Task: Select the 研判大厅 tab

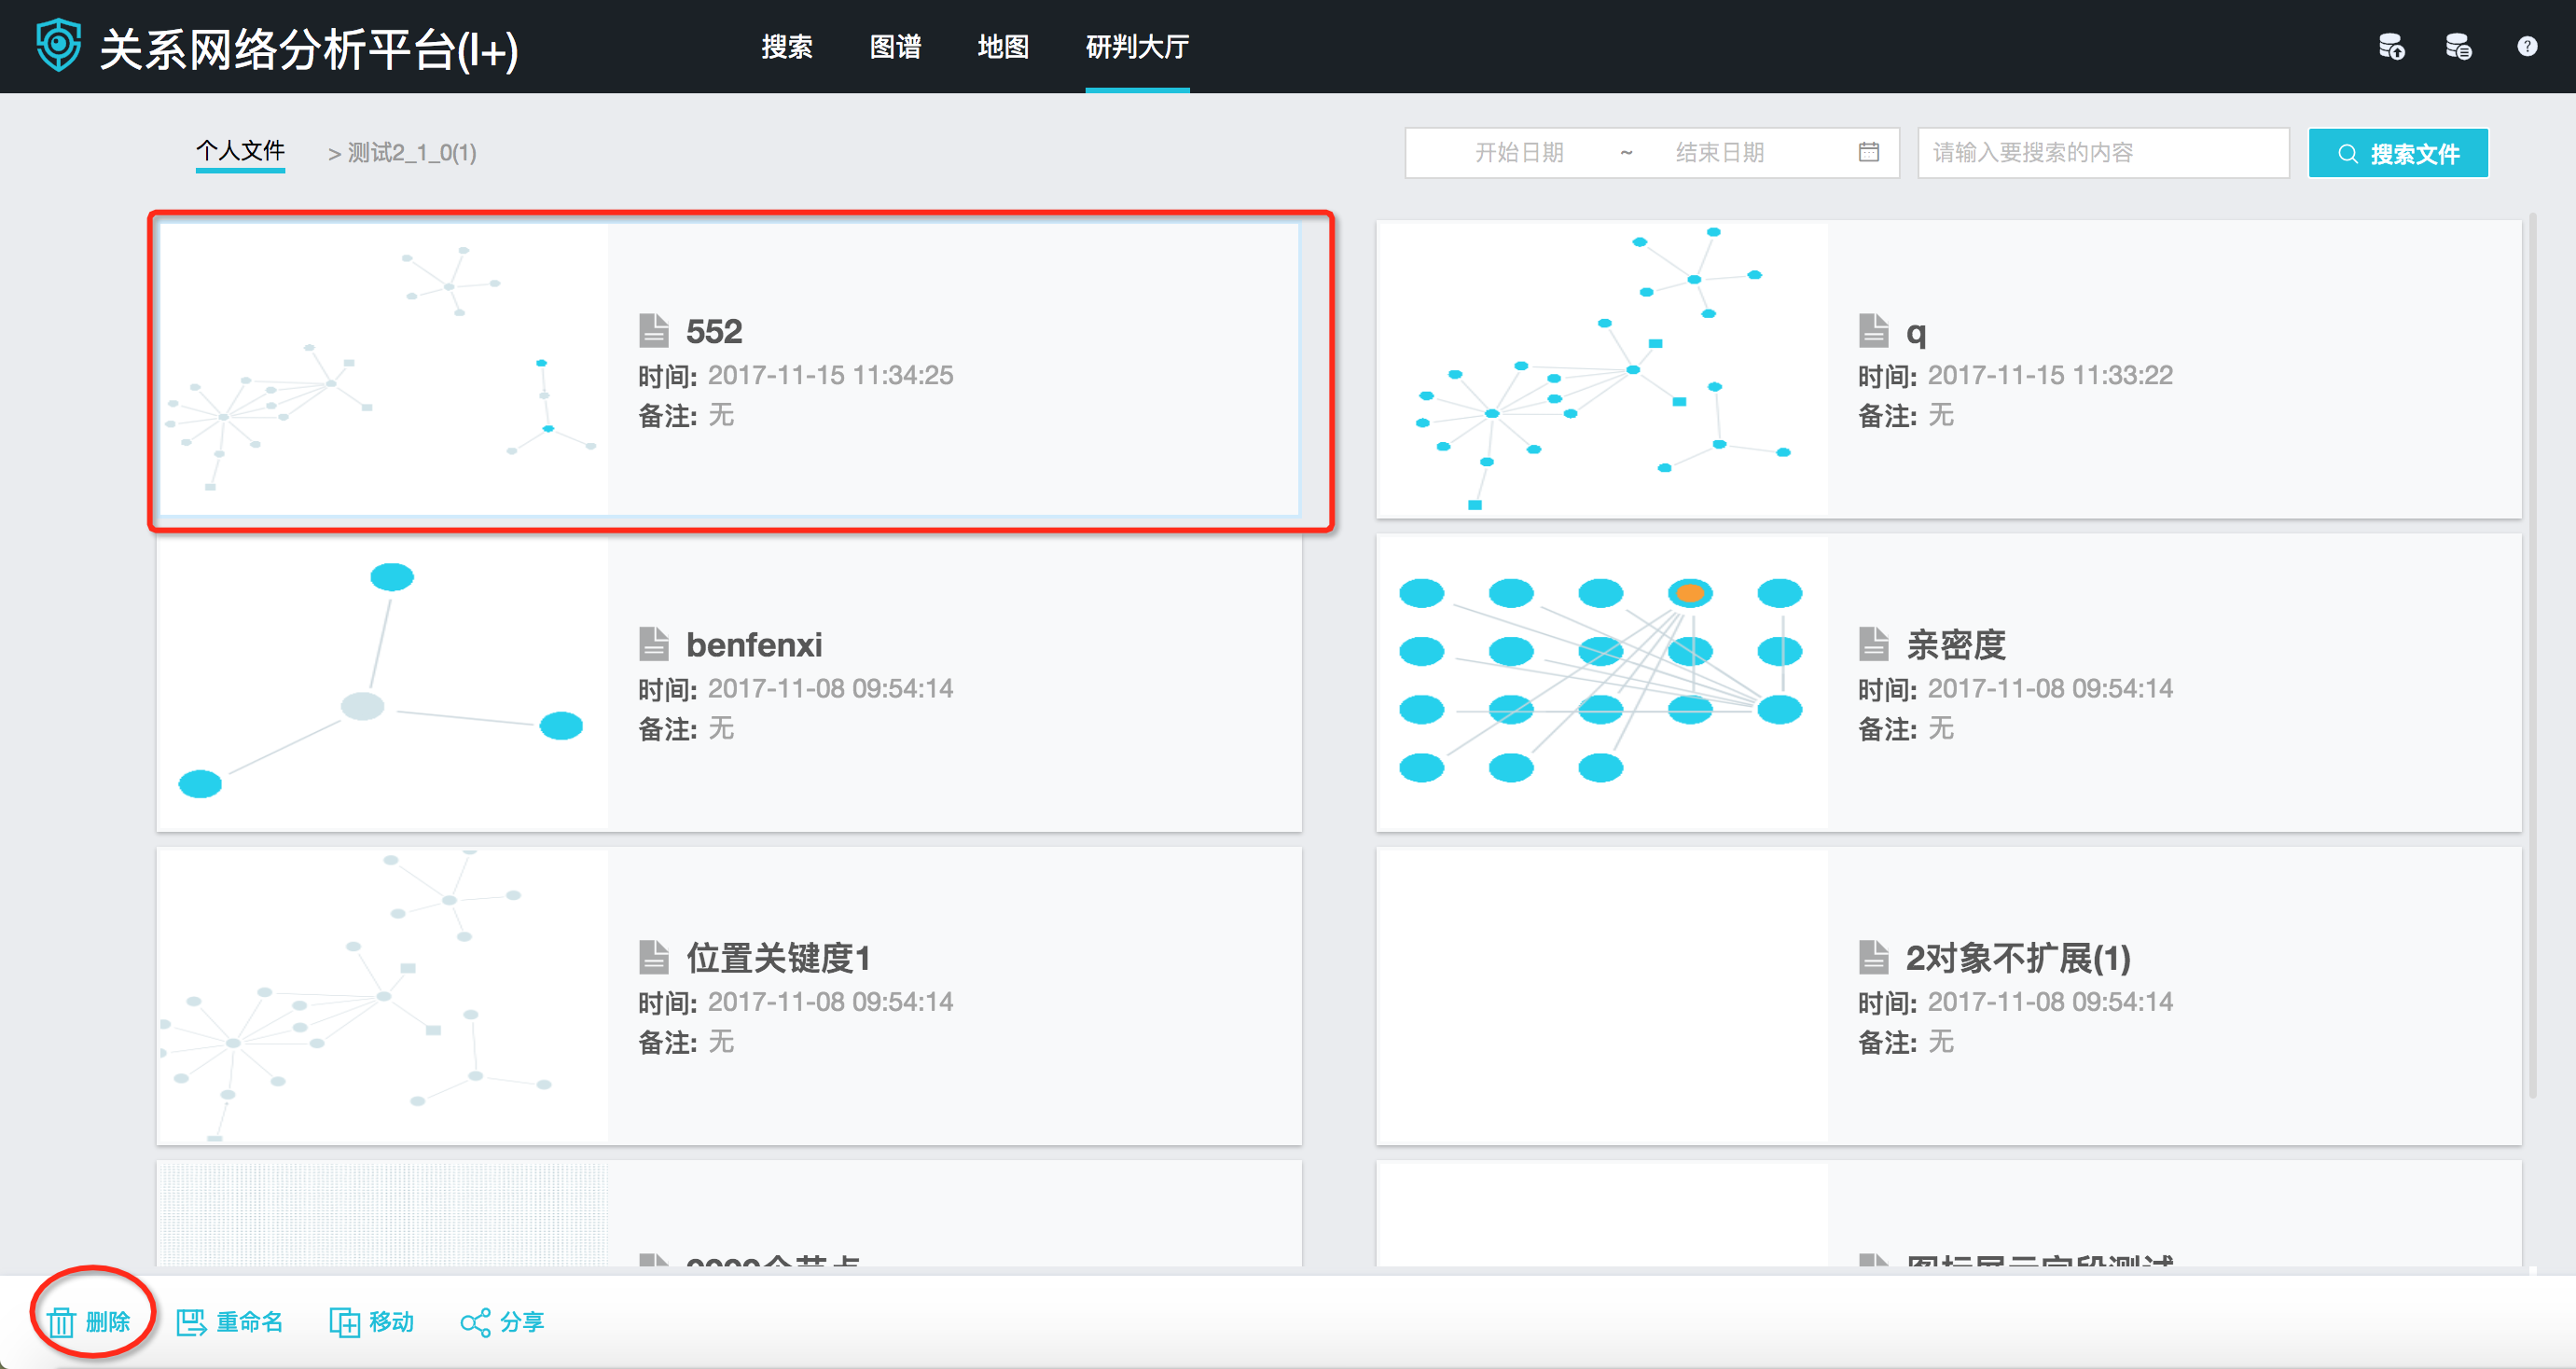Action: coord(1137,46)
